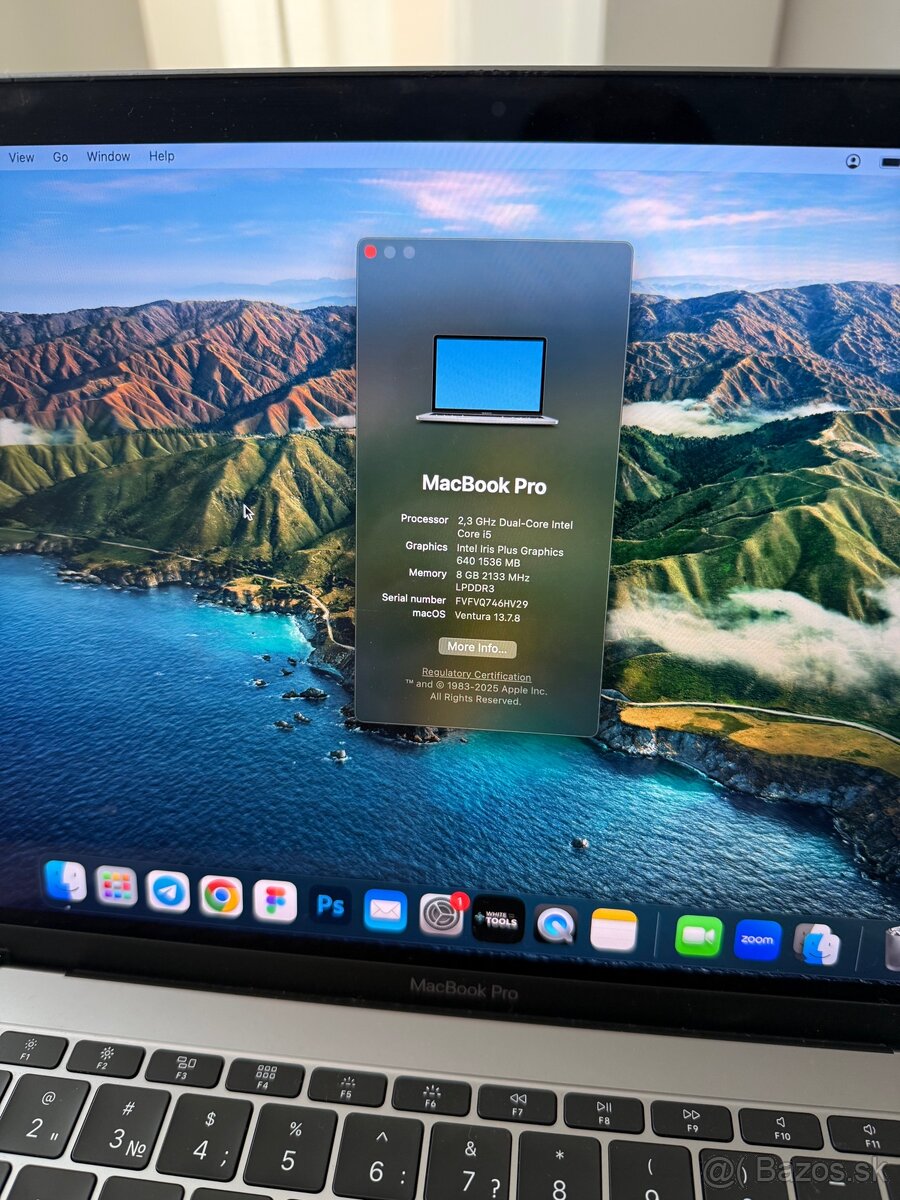
Task: Click the 2,3 GHz Dual-Core Intel processor text
Action: click(515, 529)
